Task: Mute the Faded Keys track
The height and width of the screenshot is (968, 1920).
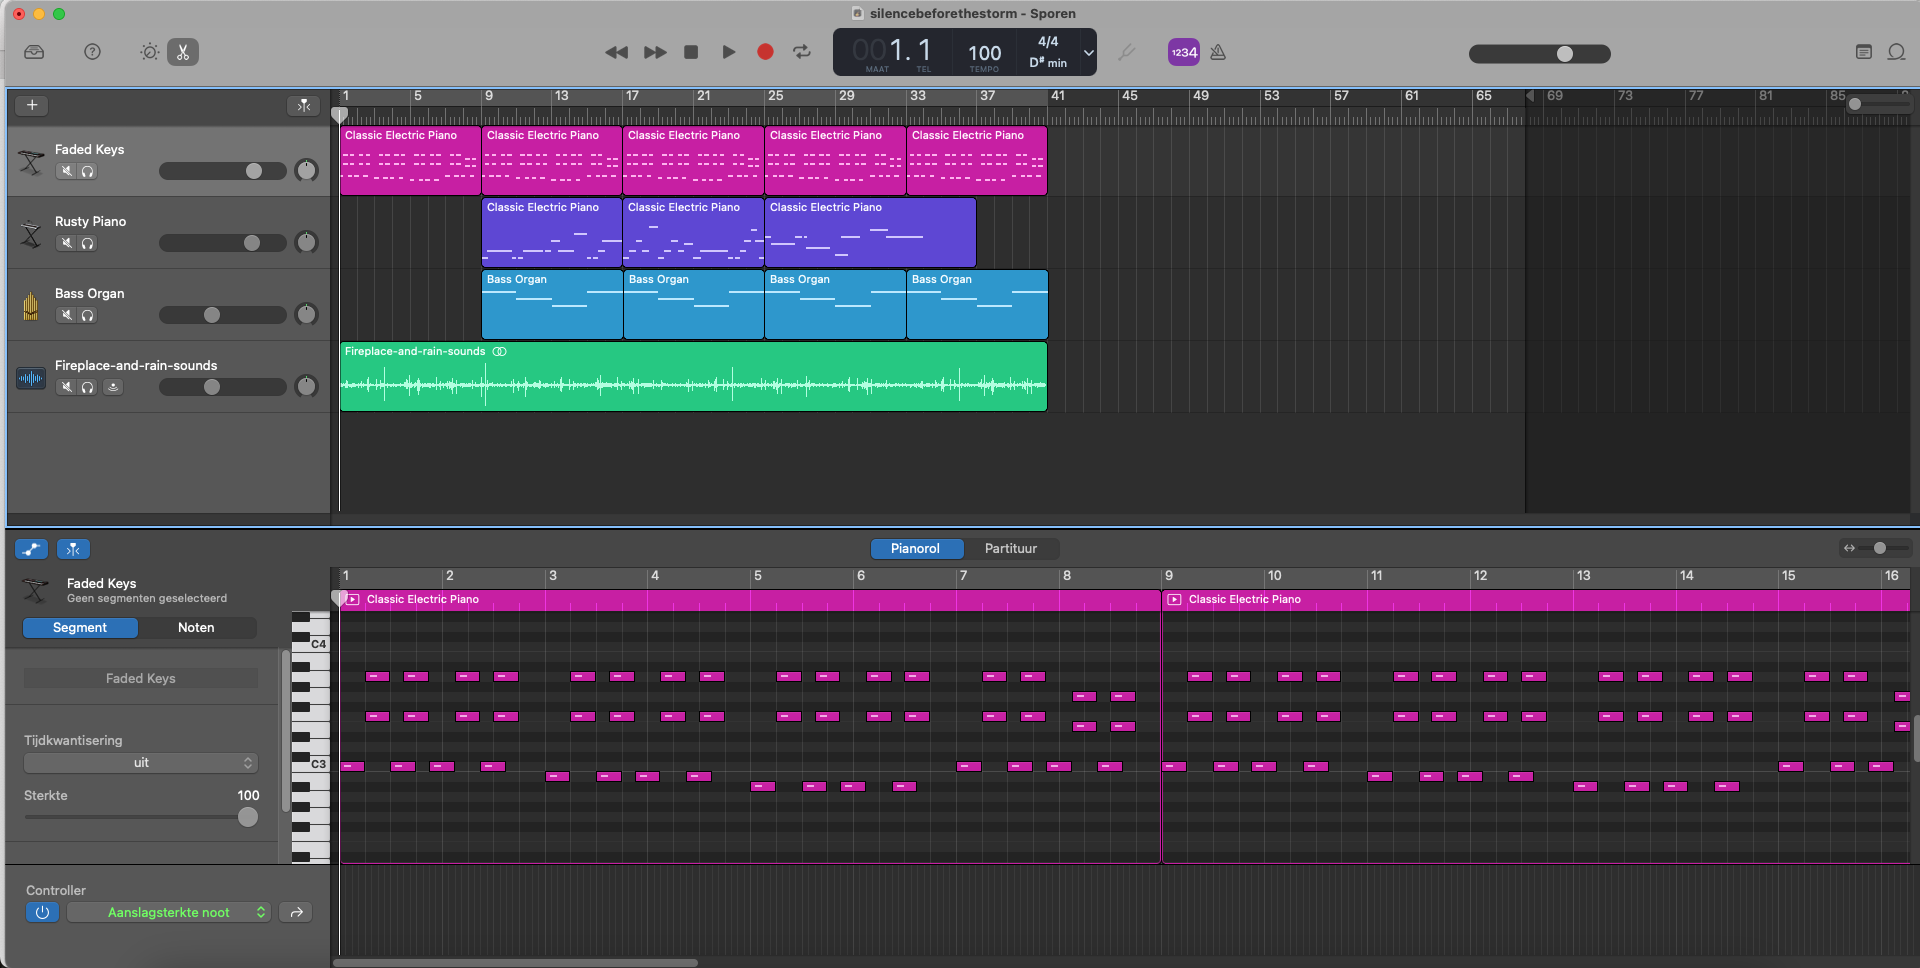Action: click(66, 171)
